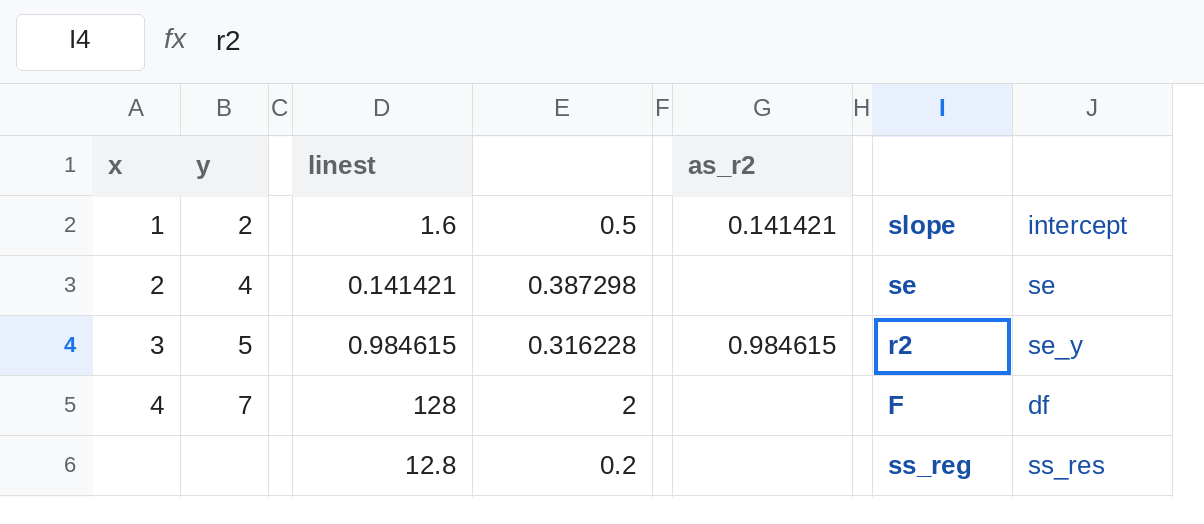Screen dimensions: 1204x524
Task: Click cell A3 with value 2
Action: coord(136,285)
